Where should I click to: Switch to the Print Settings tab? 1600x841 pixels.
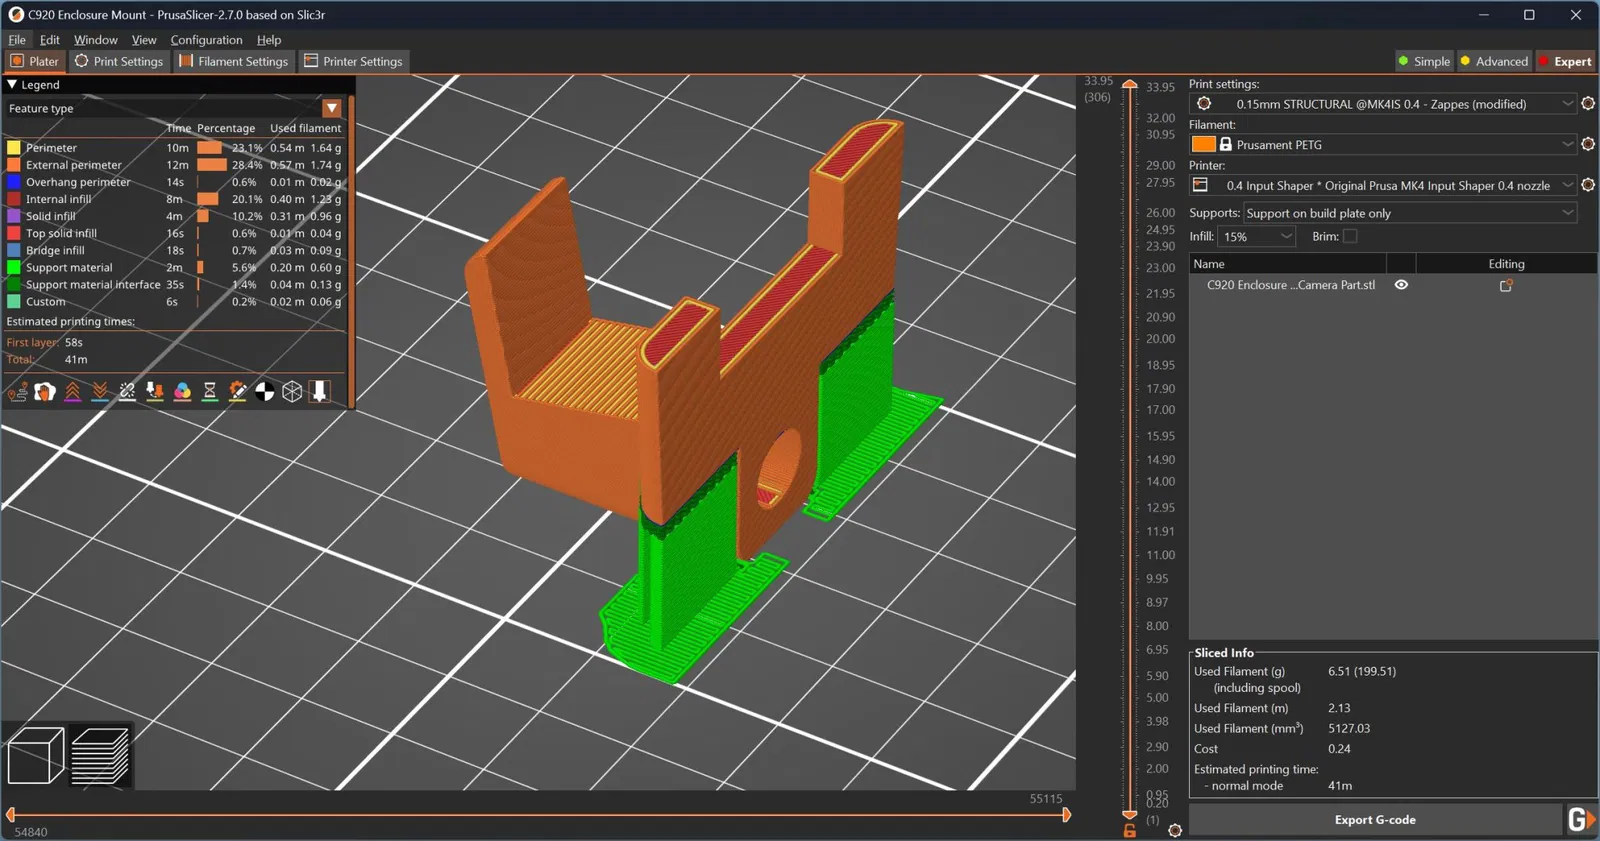click(x=119, y=61)
